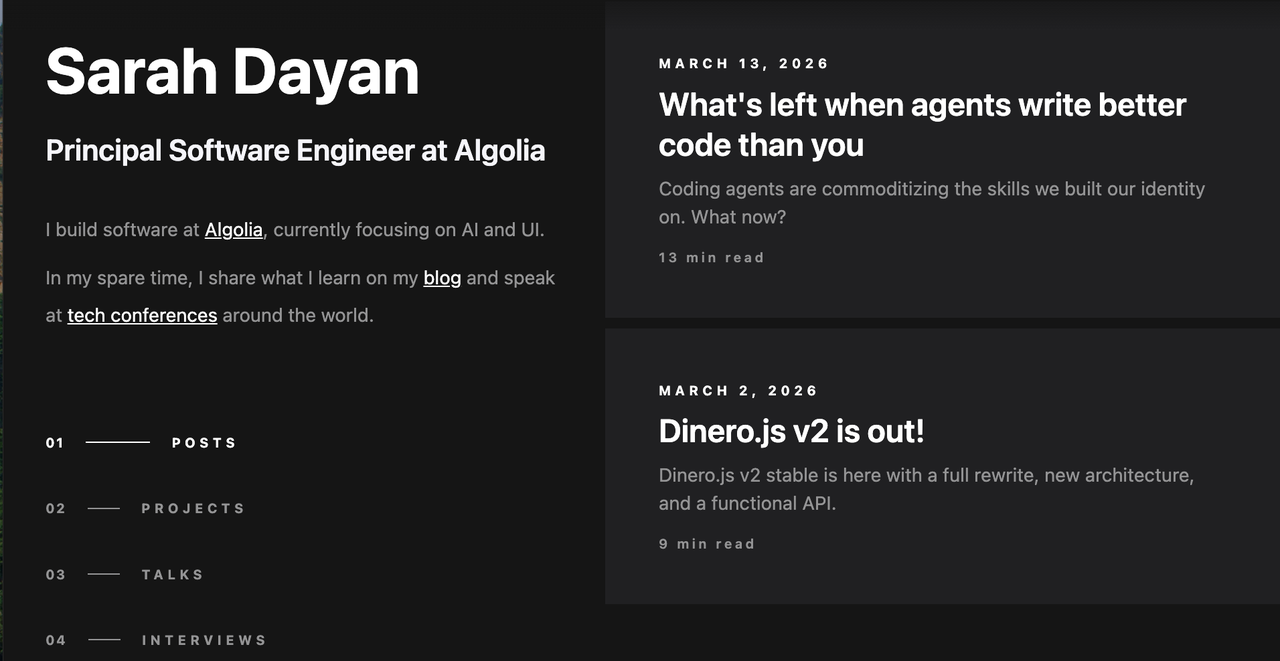Viewport: 1280px width, 661px height.
Task: Click the March 13, 2026 post date
Action: tap(744, 64)
